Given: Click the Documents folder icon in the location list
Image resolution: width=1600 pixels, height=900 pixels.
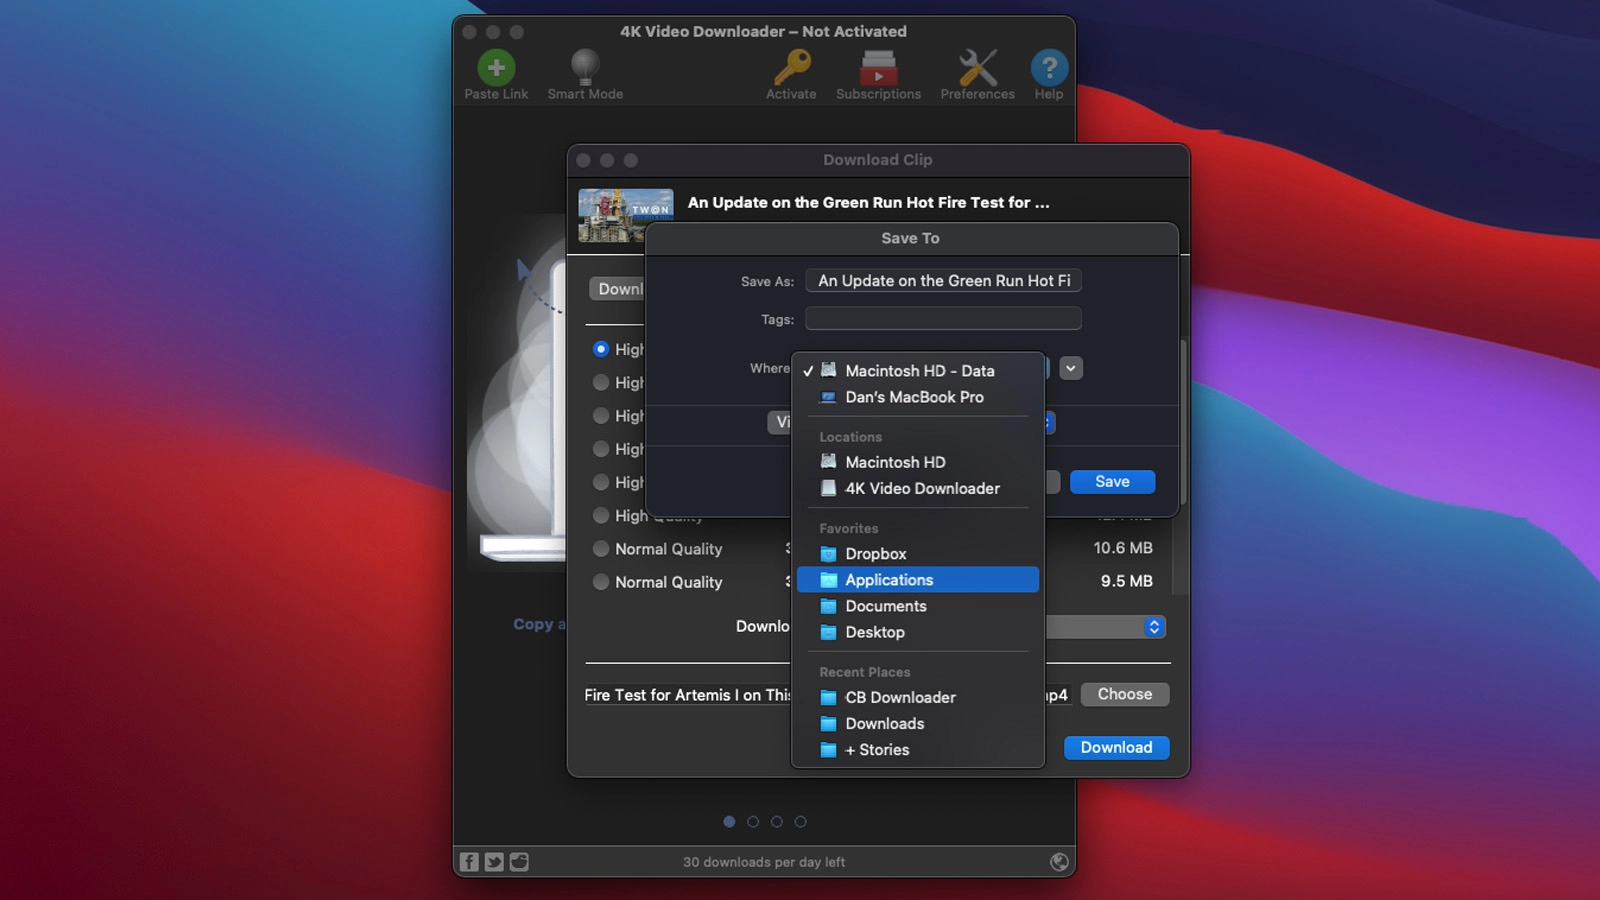Looking at the screenshot, I should (828, 606).
